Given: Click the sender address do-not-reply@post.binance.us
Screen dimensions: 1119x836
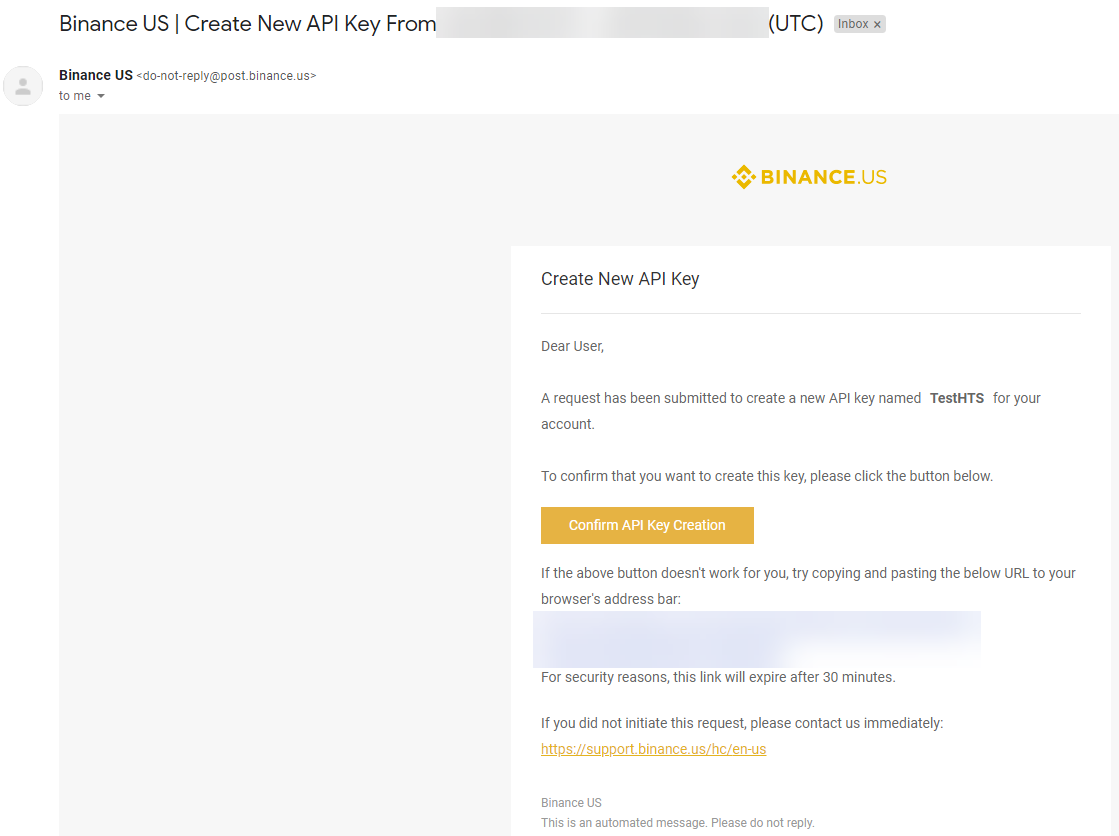Looking at the screenshot, I should point(224,75).
